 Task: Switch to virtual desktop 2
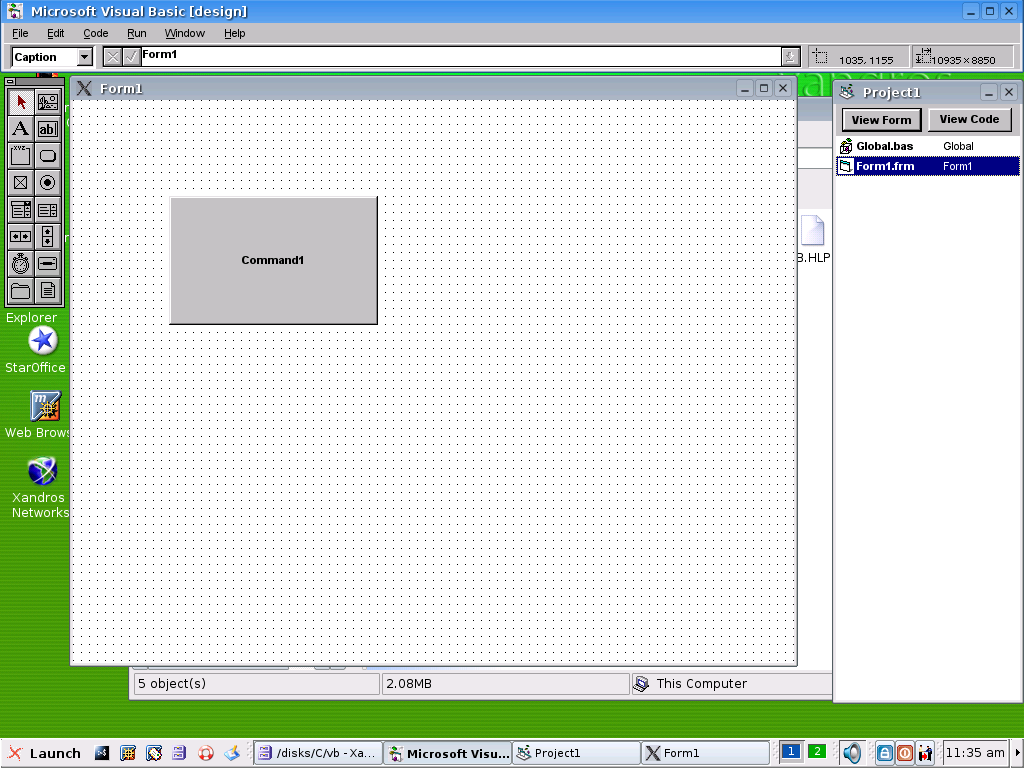817,752
